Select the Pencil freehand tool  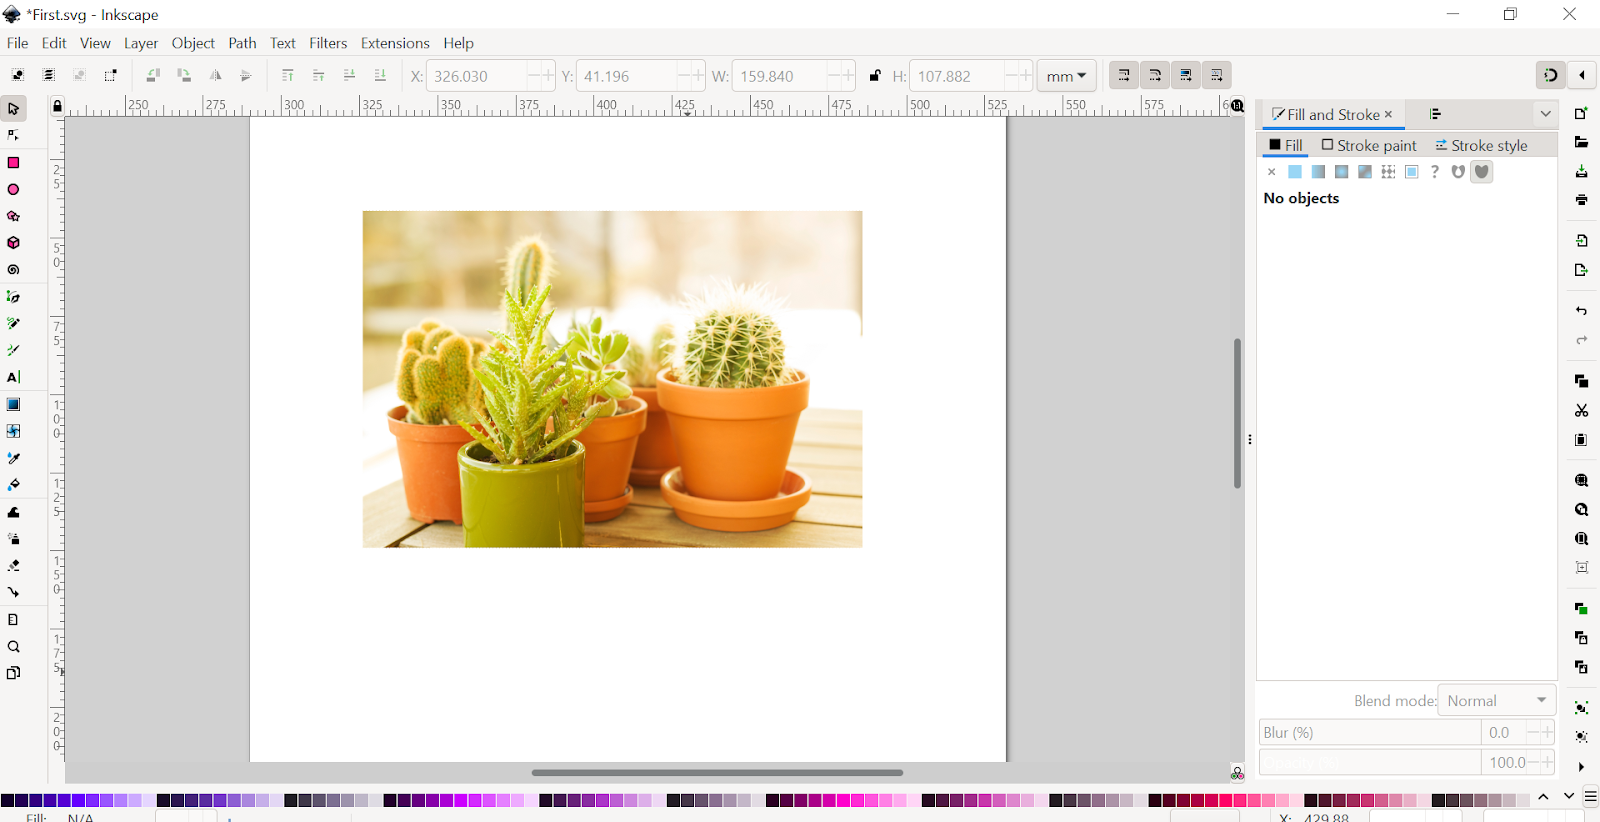point(14,324)
